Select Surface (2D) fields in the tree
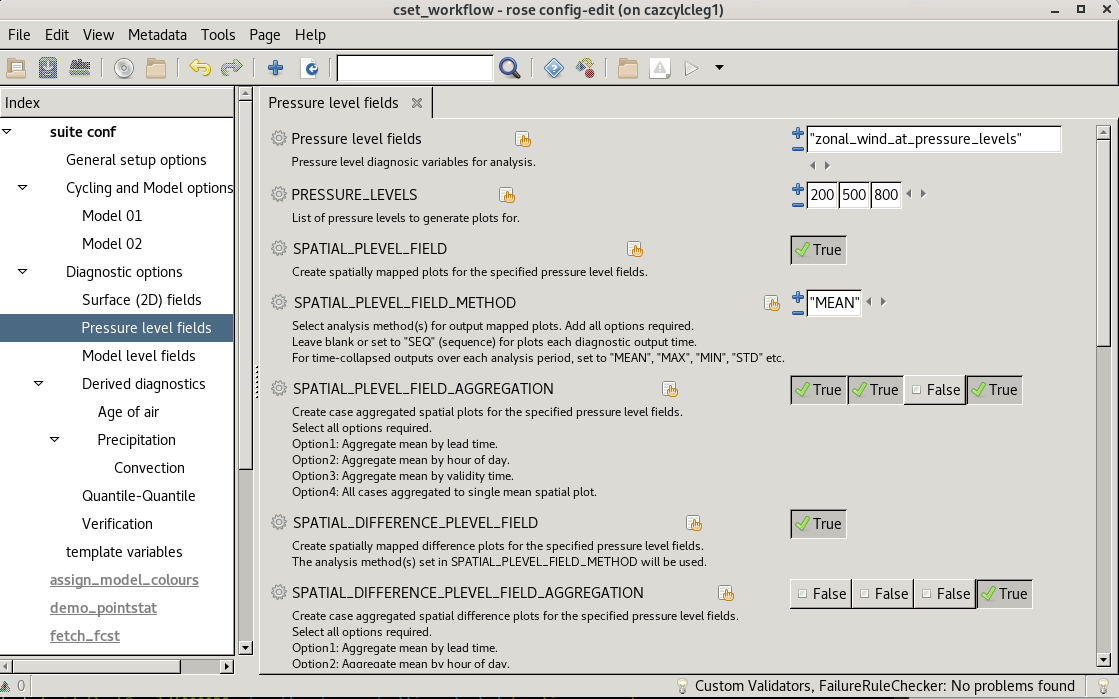 141,300
